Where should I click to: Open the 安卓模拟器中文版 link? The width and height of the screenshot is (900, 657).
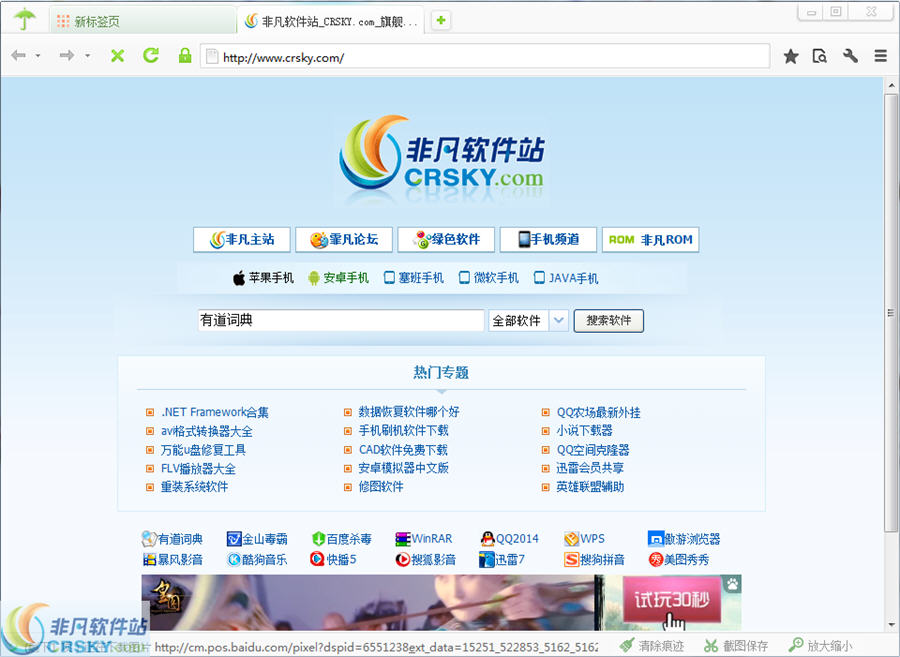point(404,468)
